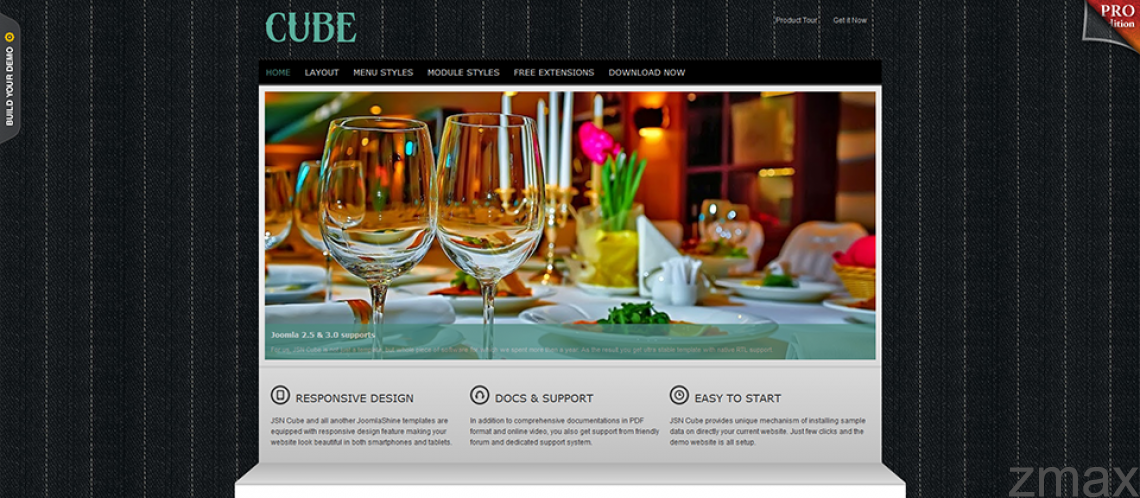The height and width of the screenshot is (498, 1140).
Task: Open the Free Extensions menu
Action: click(x=554, y=73)
